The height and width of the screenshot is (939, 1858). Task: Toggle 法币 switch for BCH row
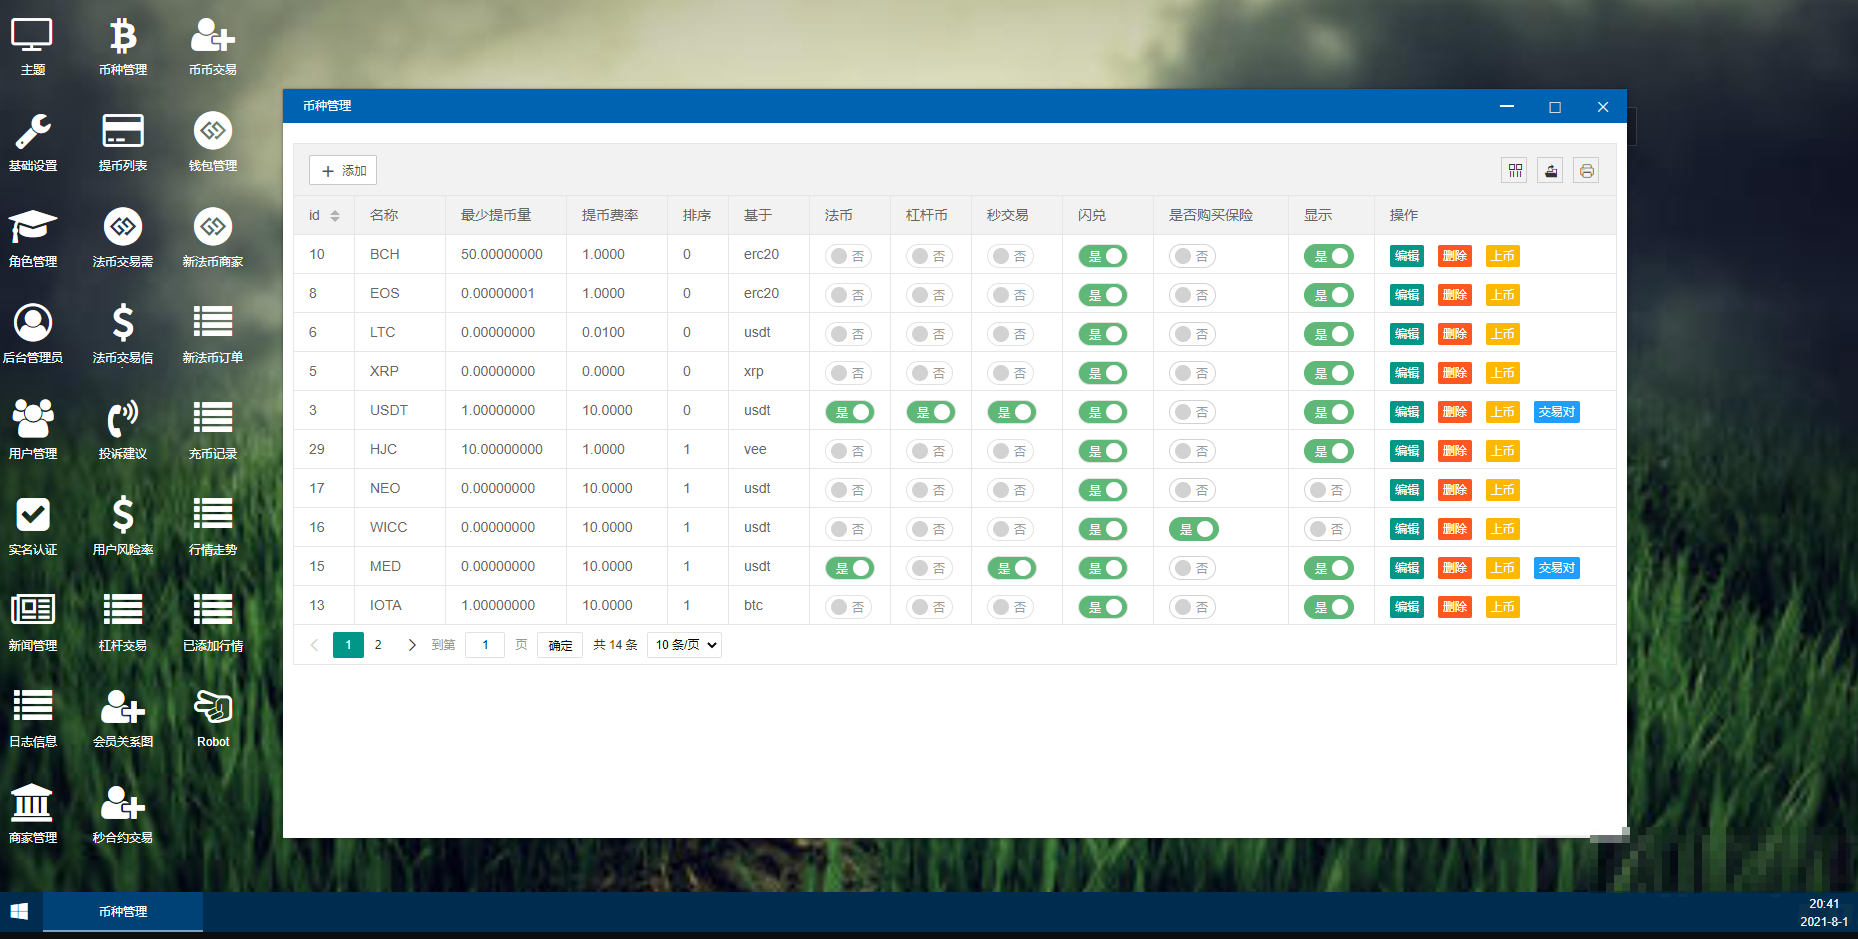848,256
